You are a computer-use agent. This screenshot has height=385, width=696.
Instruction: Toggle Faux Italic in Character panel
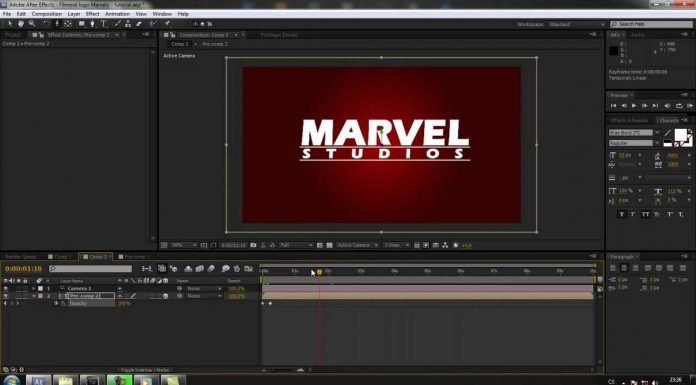[633, 214]
